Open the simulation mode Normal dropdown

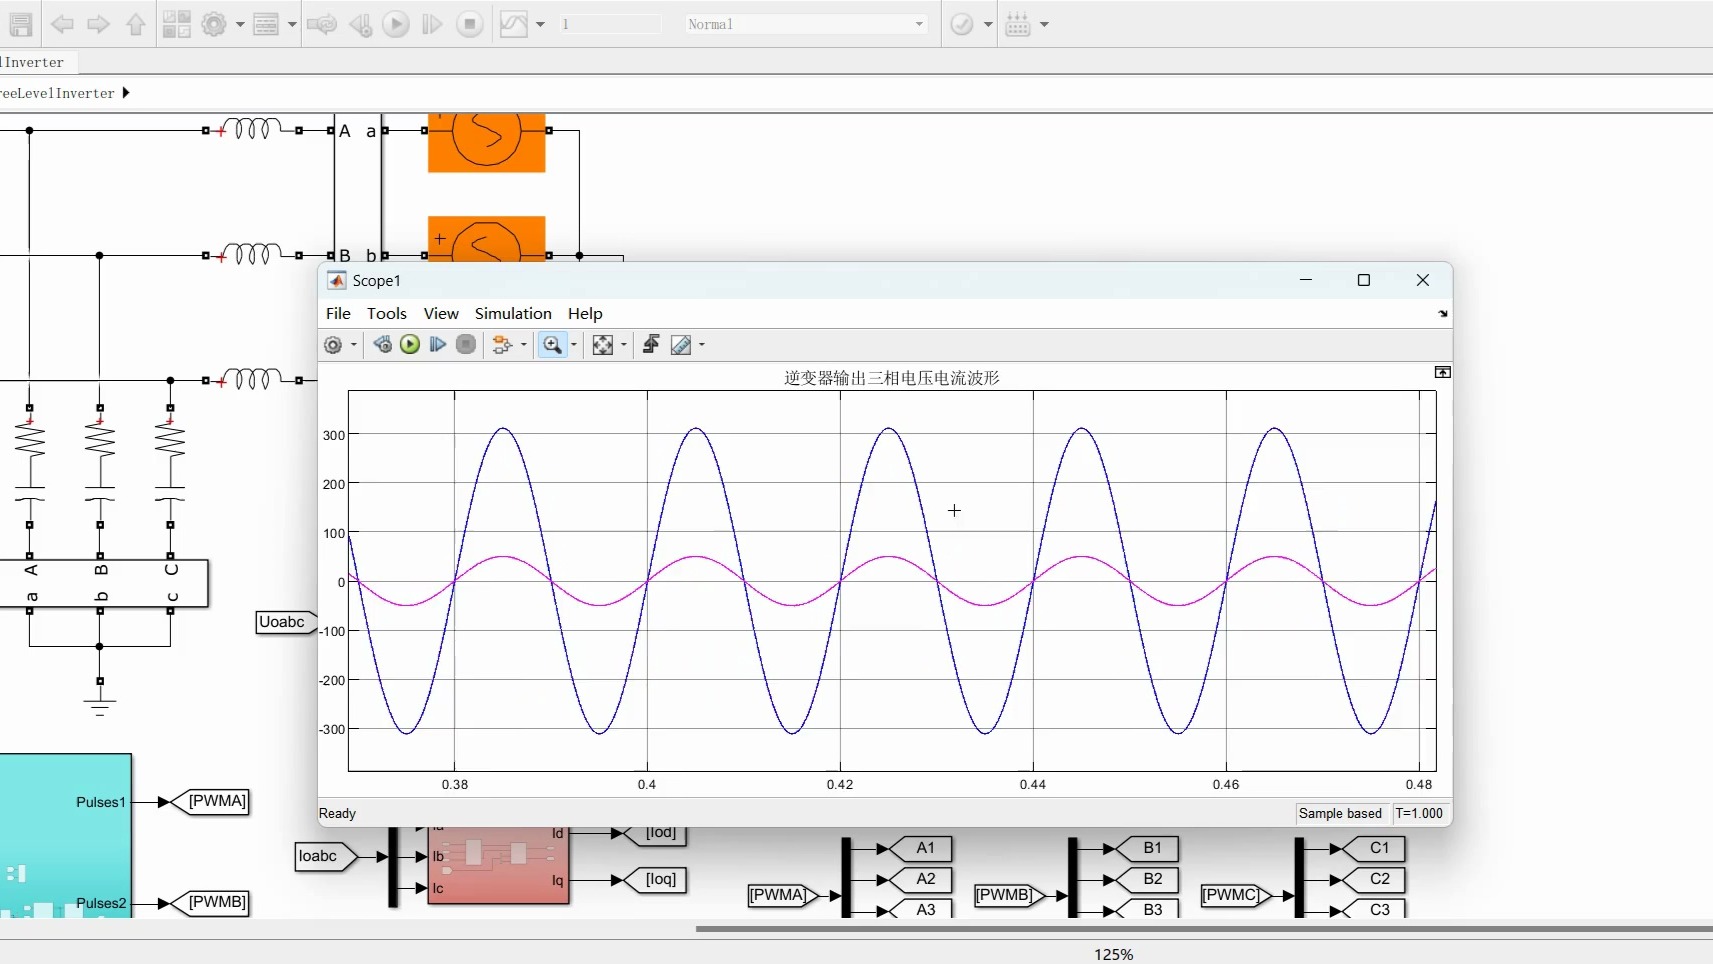tap(805, 24)
